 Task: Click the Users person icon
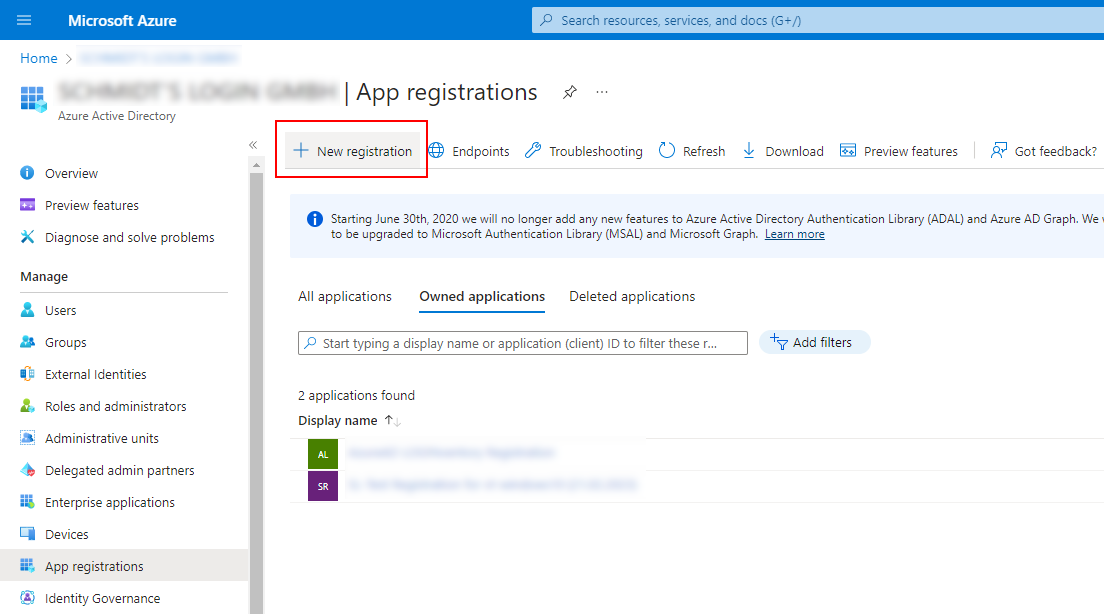[x=27, y=310]
